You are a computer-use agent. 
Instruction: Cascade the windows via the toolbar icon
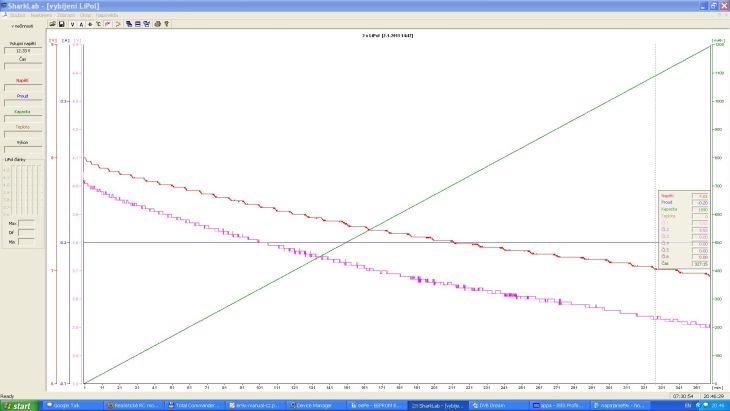point(129,24)
